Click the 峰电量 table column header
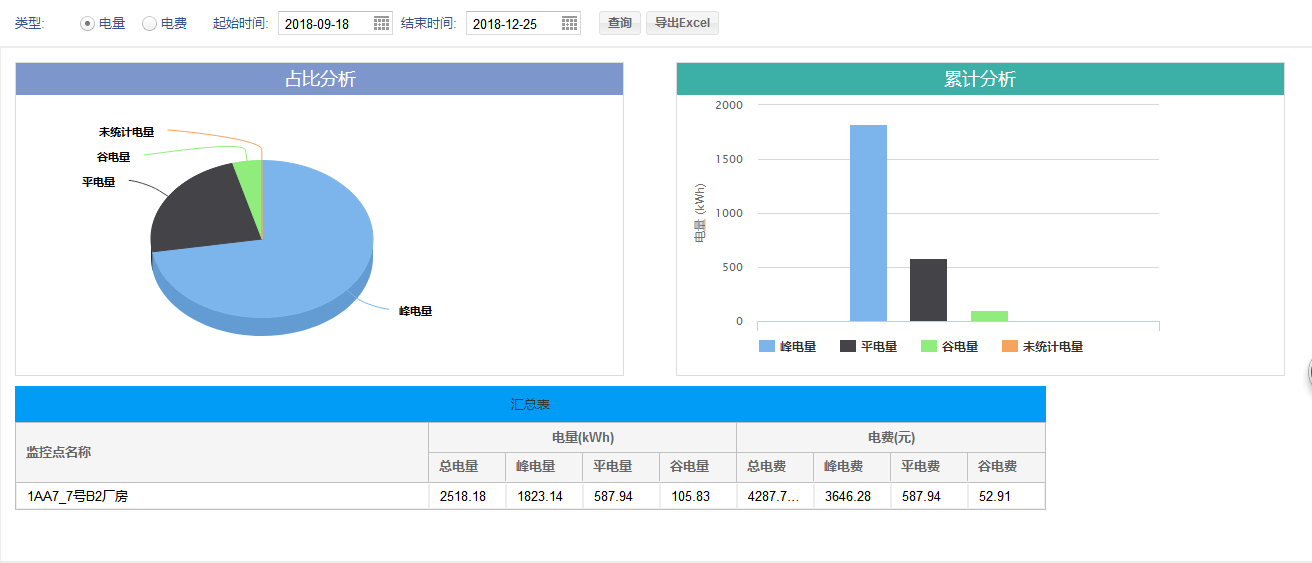Viewport: 1312px width, 563px height. coord(544,467)
